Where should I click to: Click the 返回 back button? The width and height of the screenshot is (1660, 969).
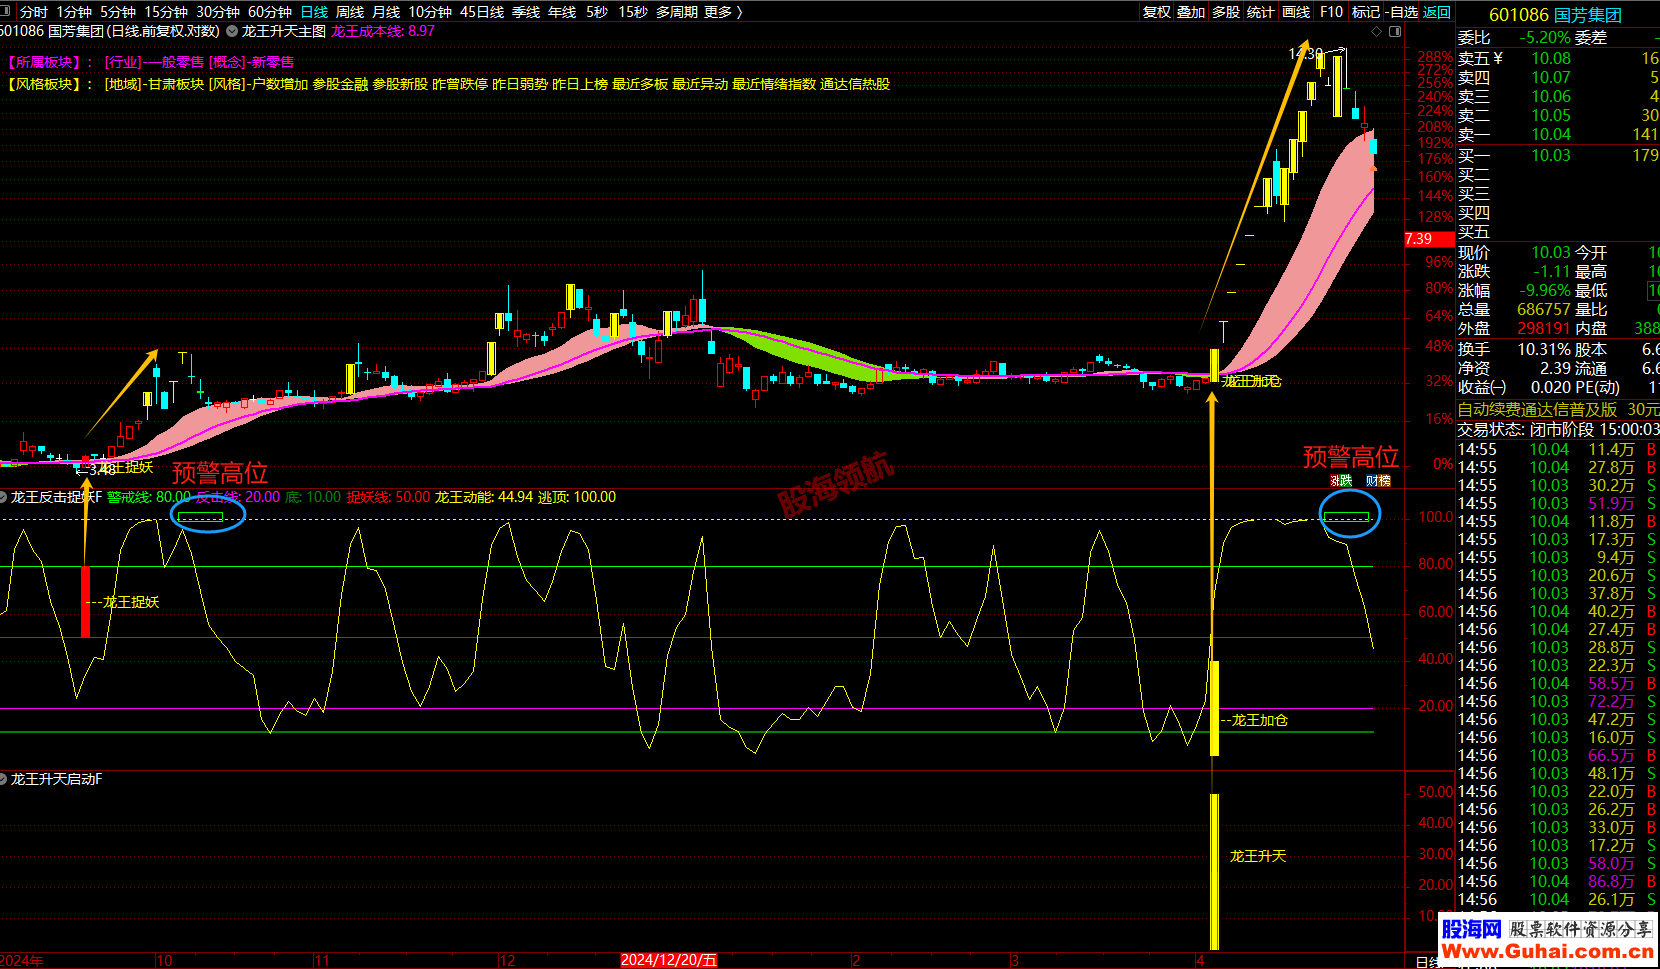[x=1437, y=12]
